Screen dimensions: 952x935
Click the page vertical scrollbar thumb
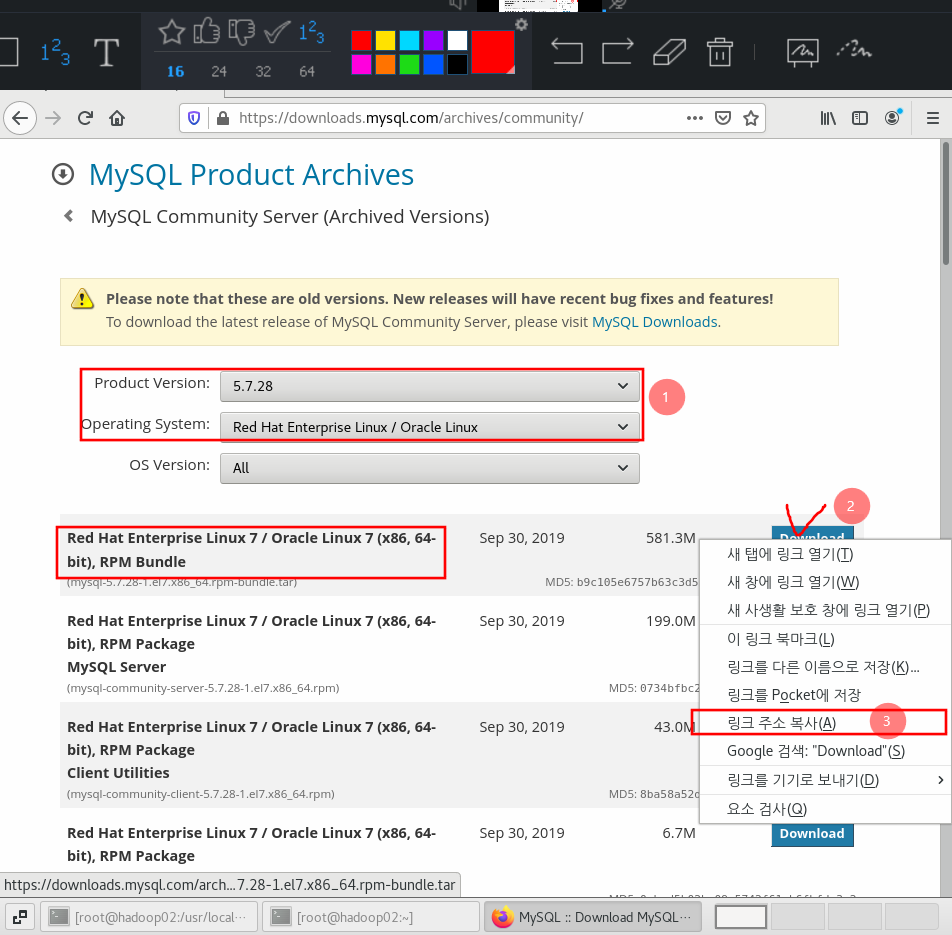(946, 203)
